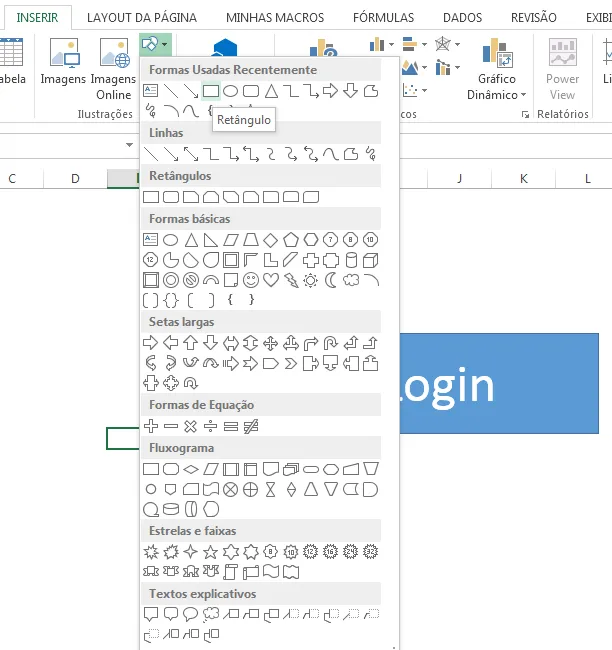Screen dimensions: 612x650
Task: Select the Vertical Scroll shape
Action: coord(230,572)
